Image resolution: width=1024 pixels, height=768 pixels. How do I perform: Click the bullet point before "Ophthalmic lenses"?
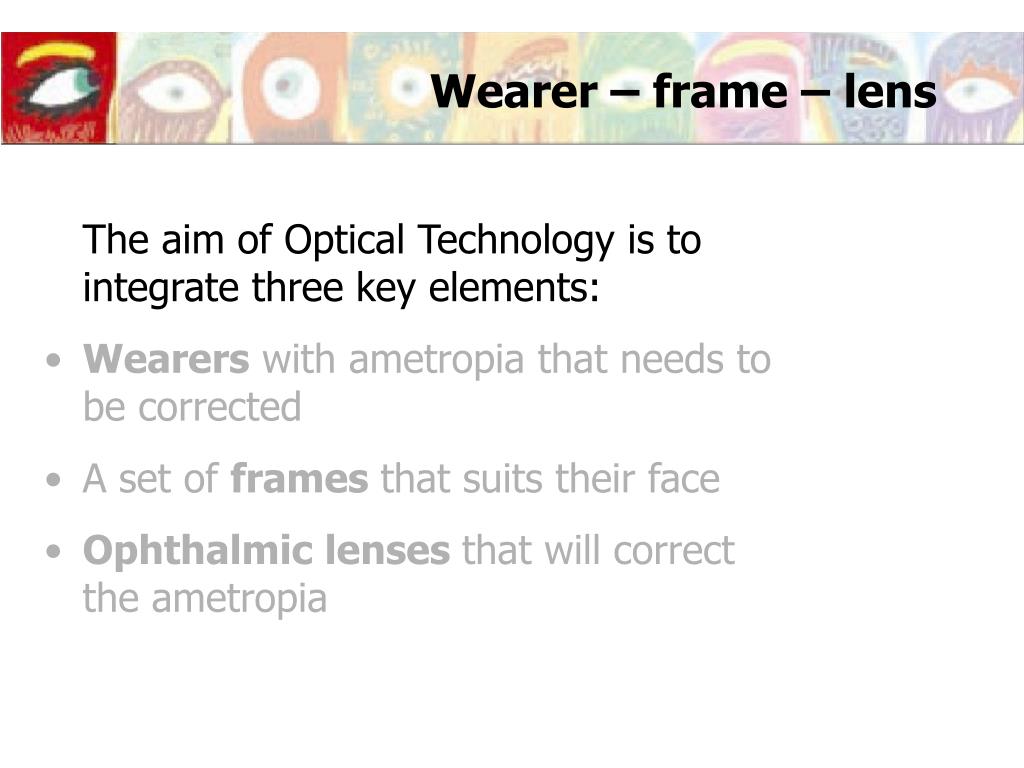click(x=54, y=552)
